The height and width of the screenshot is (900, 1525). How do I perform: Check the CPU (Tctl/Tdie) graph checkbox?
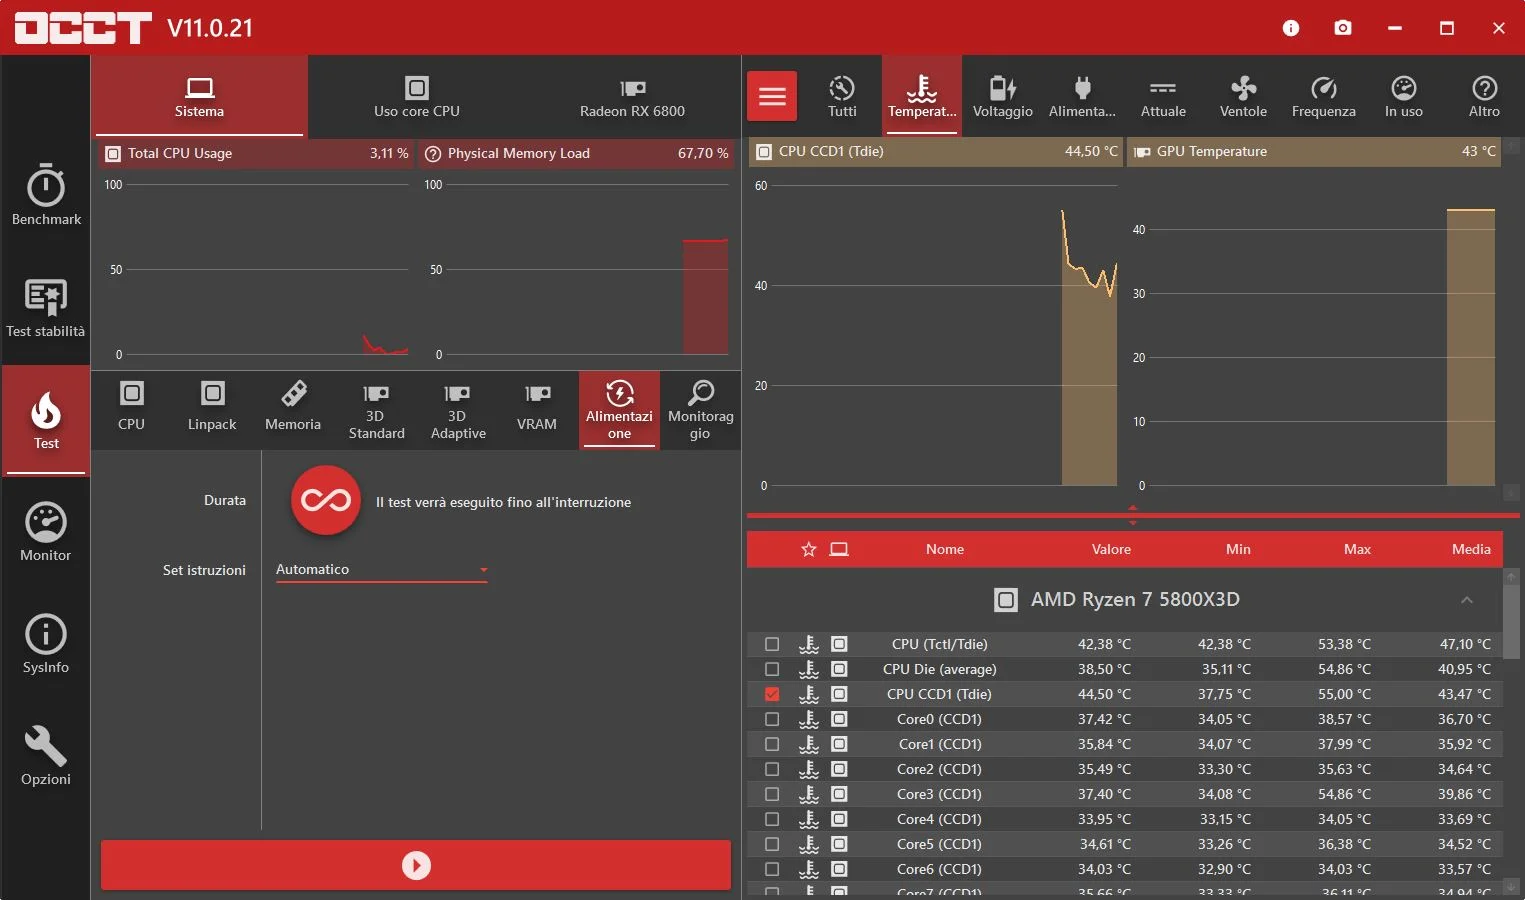coord(772,644)
